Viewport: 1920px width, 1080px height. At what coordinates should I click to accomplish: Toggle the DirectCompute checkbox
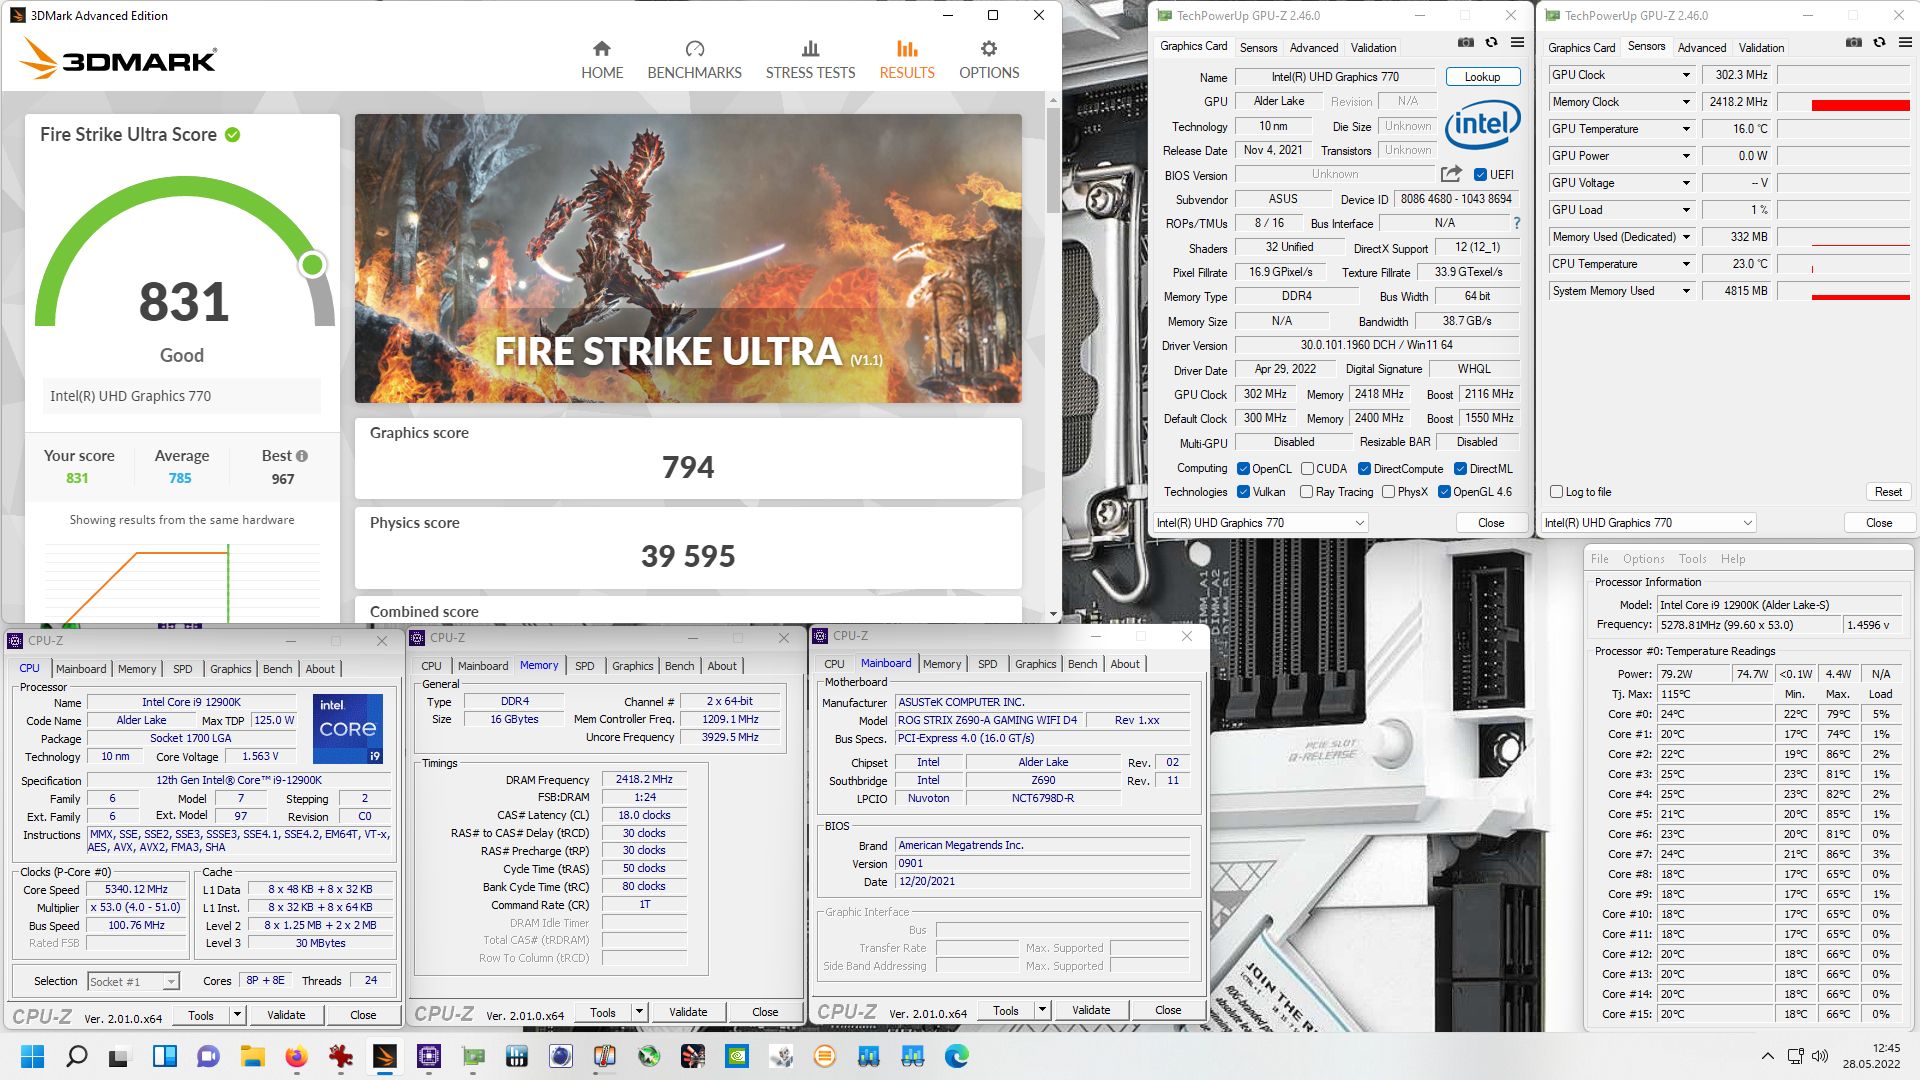point(1364,468)
